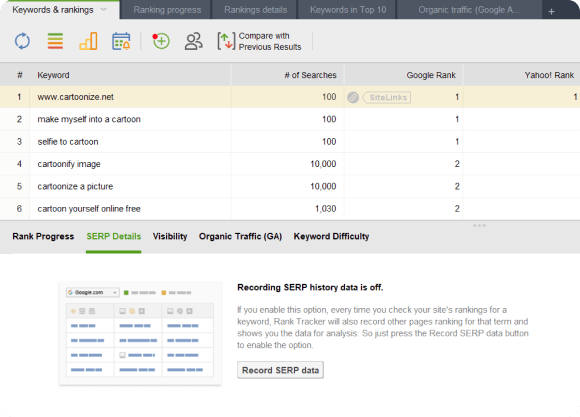This screenshot has width=580, height=417.
Task: Add a new workspace tab with plus
Action: pyautogui.click(x=551, y=11)
